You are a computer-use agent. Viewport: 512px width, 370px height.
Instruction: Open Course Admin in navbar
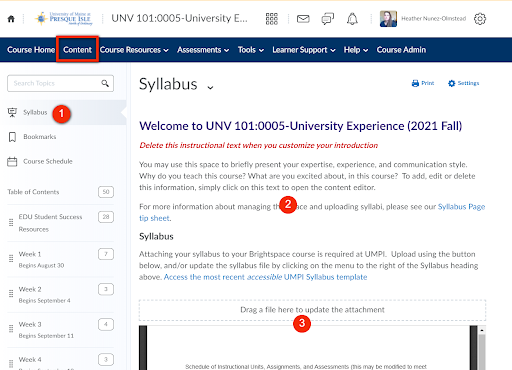coord(401,50)
